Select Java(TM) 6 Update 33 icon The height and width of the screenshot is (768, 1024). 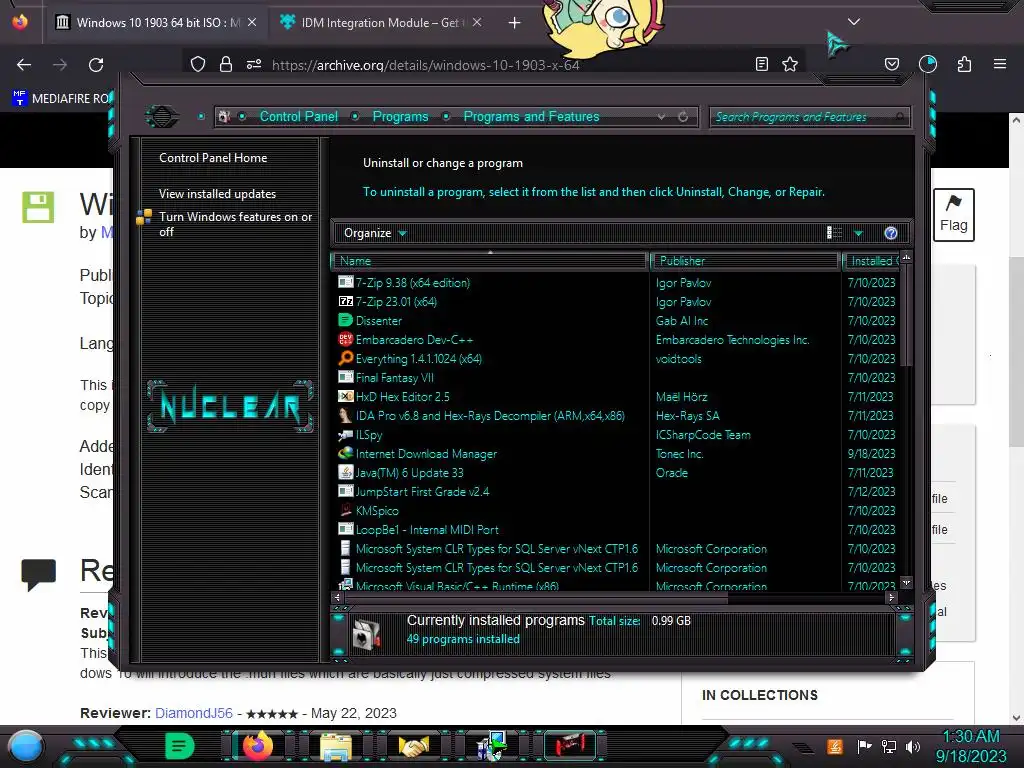(345, 472)
